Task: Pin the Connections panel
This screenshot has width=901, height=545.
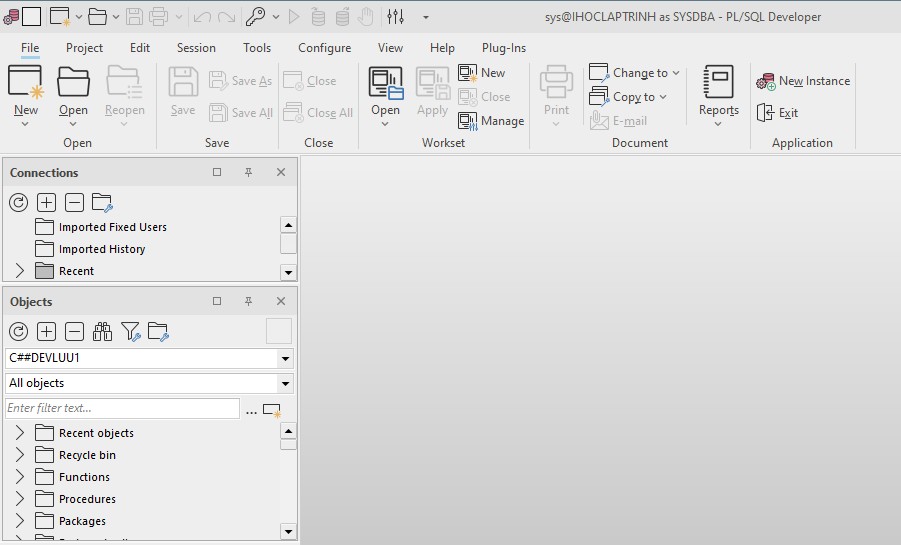Action: 248,172
